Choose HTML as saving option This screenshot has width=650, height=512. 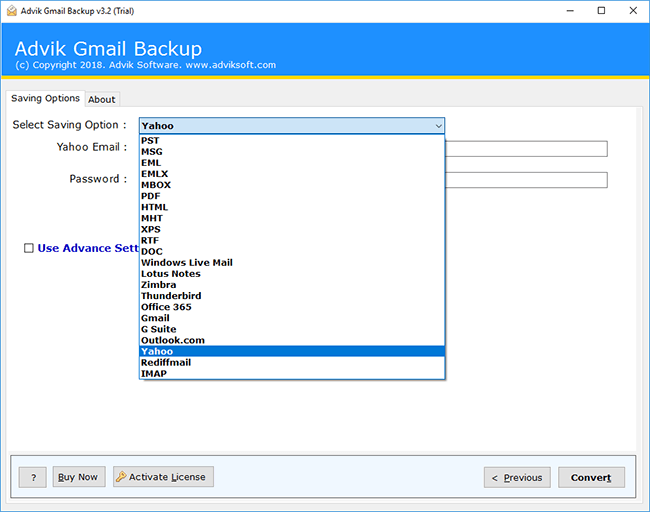coord(292,207)
